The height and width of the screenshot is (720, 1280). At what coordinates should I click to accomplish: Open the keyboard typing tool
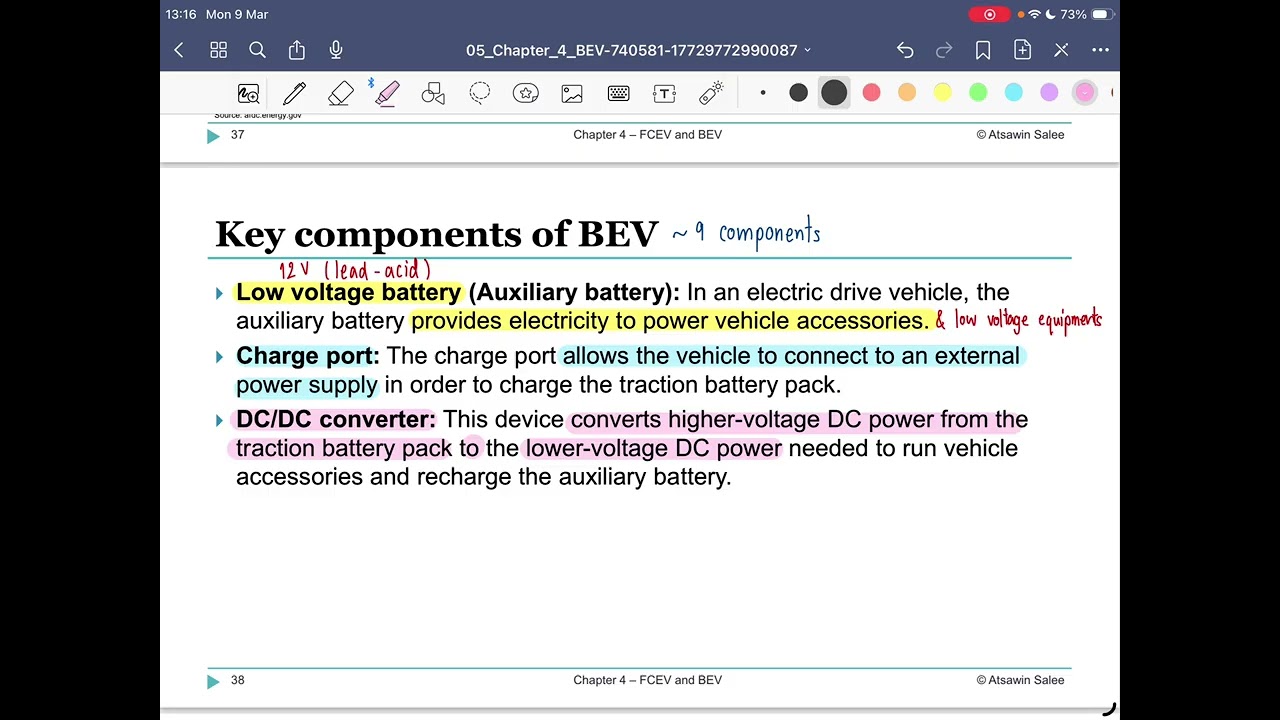point(618,94)
